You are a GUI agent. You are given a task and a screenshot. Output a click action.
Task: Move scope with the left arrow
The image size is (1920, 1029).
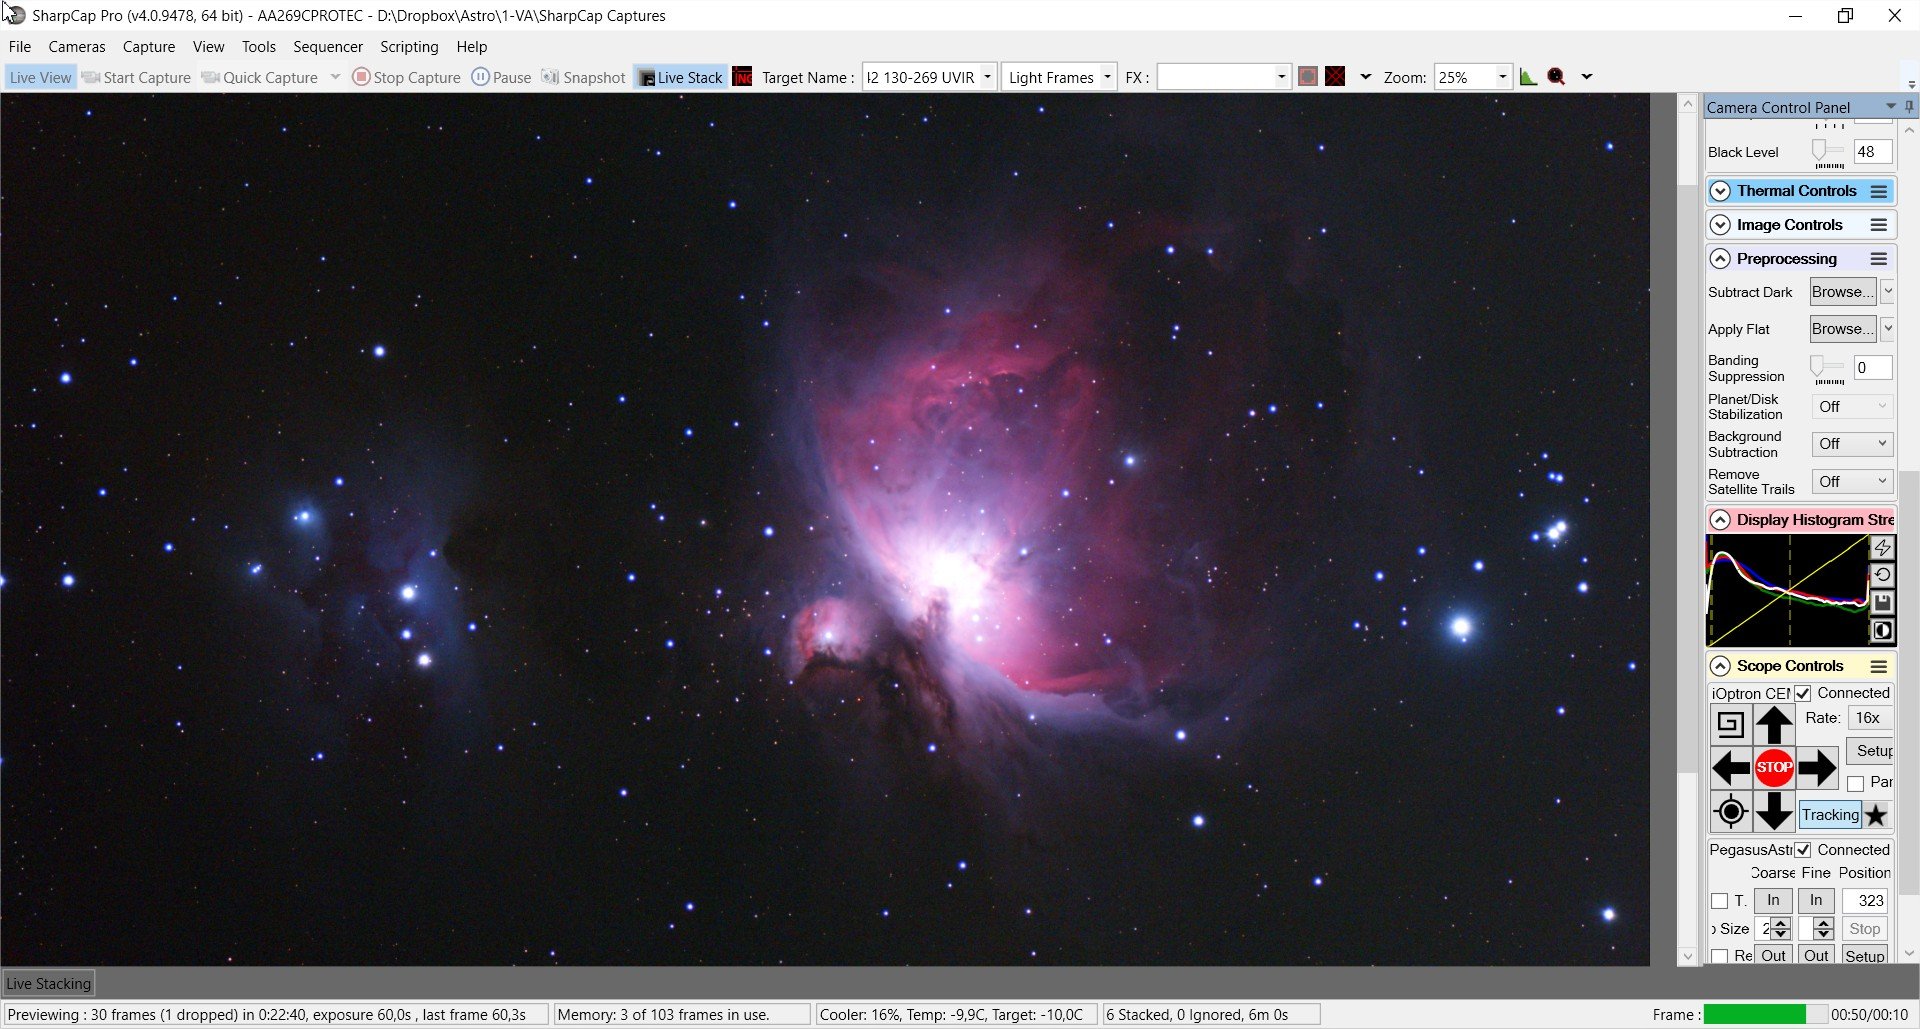click(x=1731, y=768)
